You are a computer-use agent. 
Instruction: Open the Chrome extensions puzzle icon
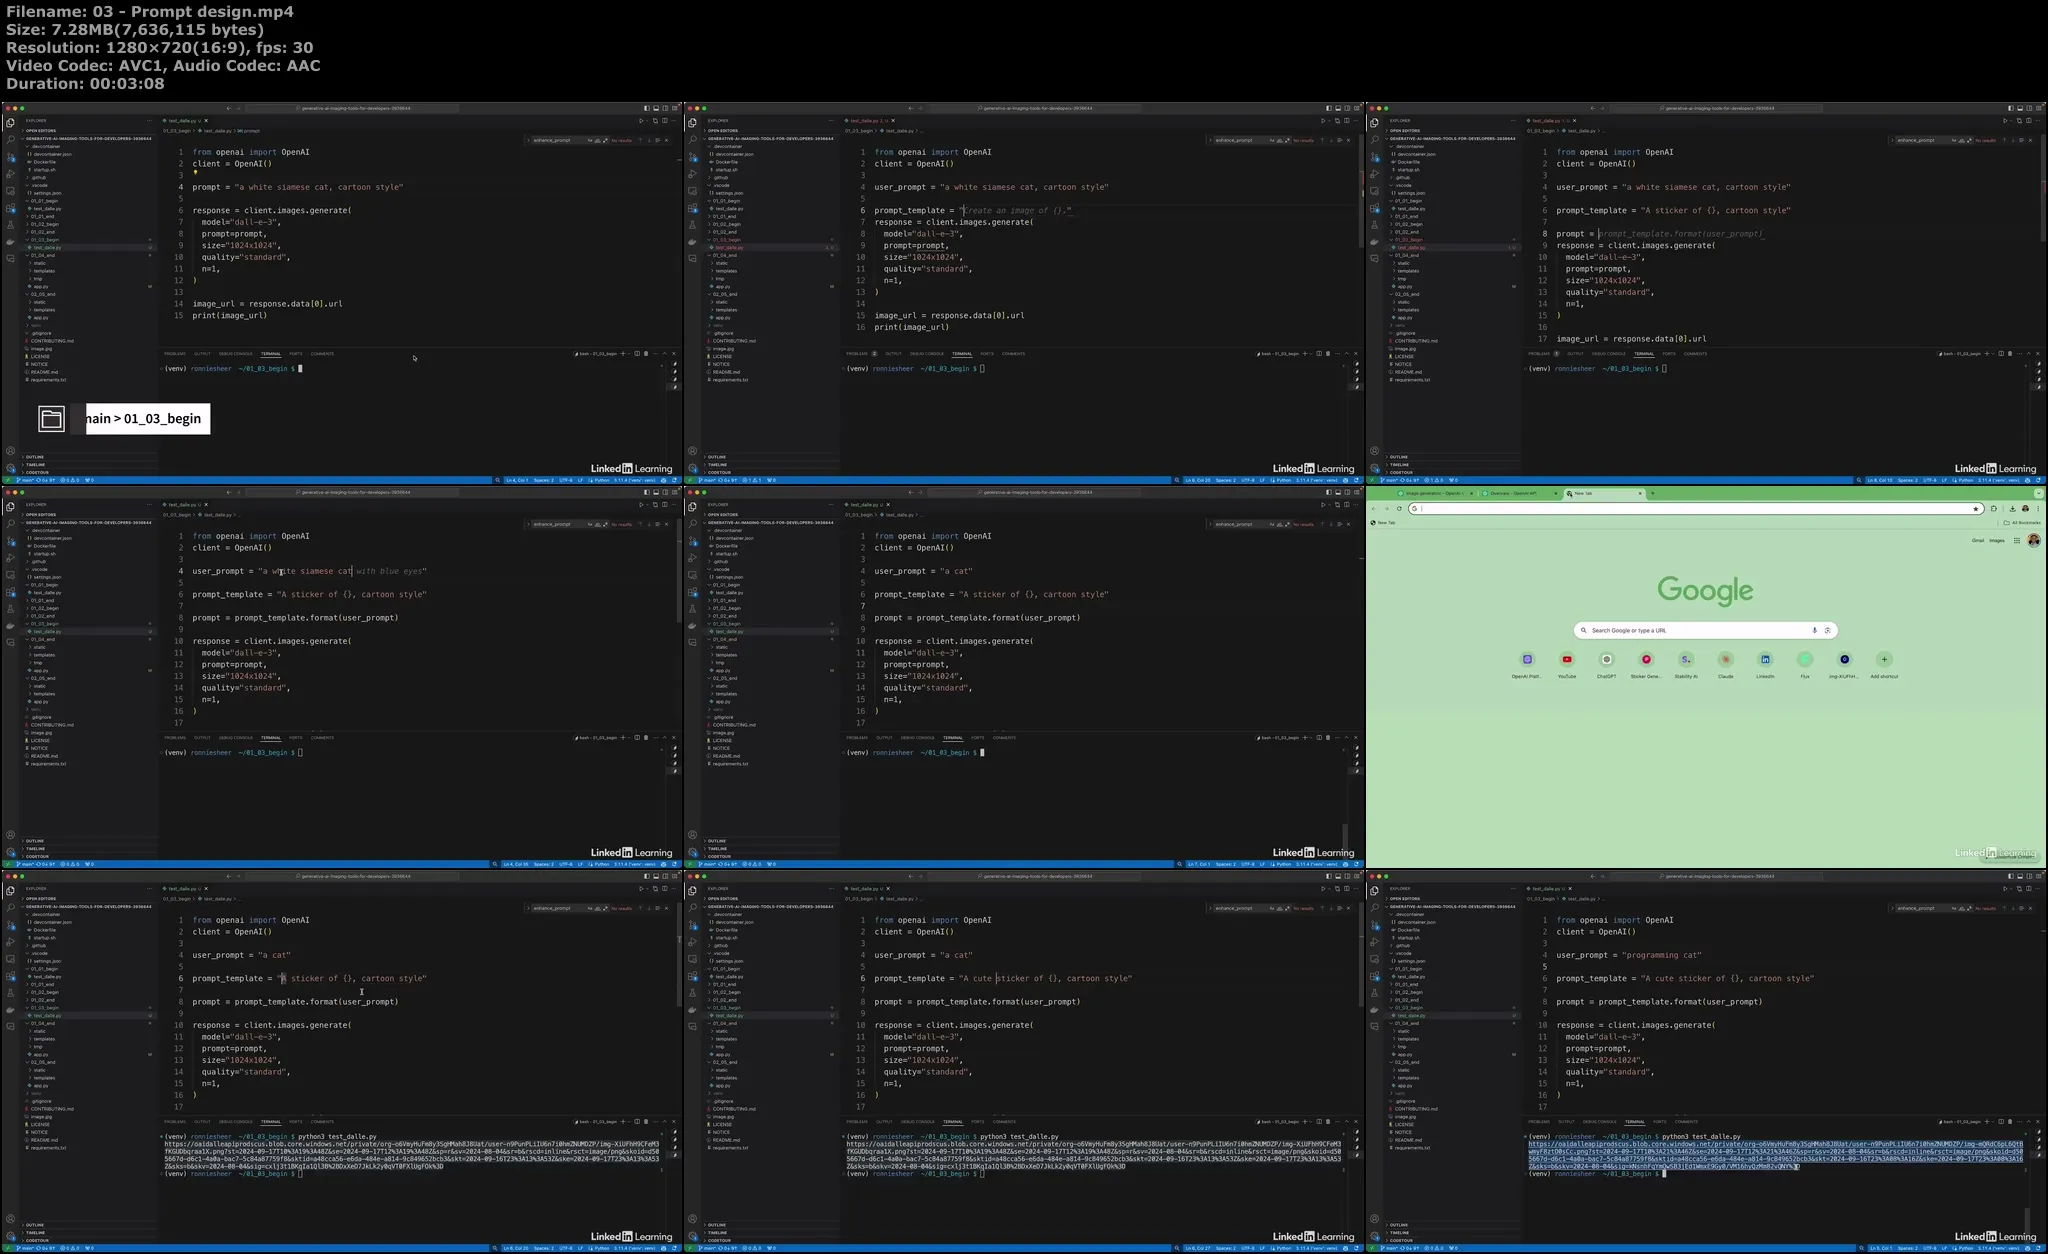pyautogui.click(x=1993, y=509)
